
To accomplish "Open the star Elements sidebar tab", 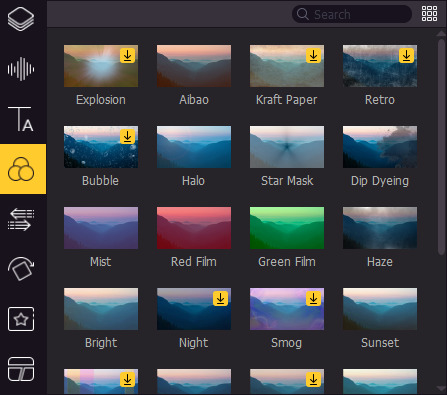I will pos(21,319).
